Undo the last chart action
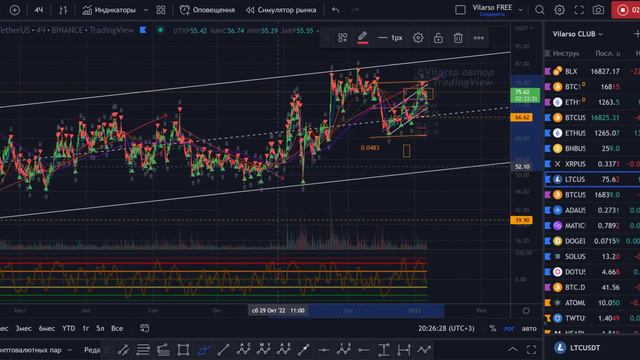640x360 pixels. 336,10
